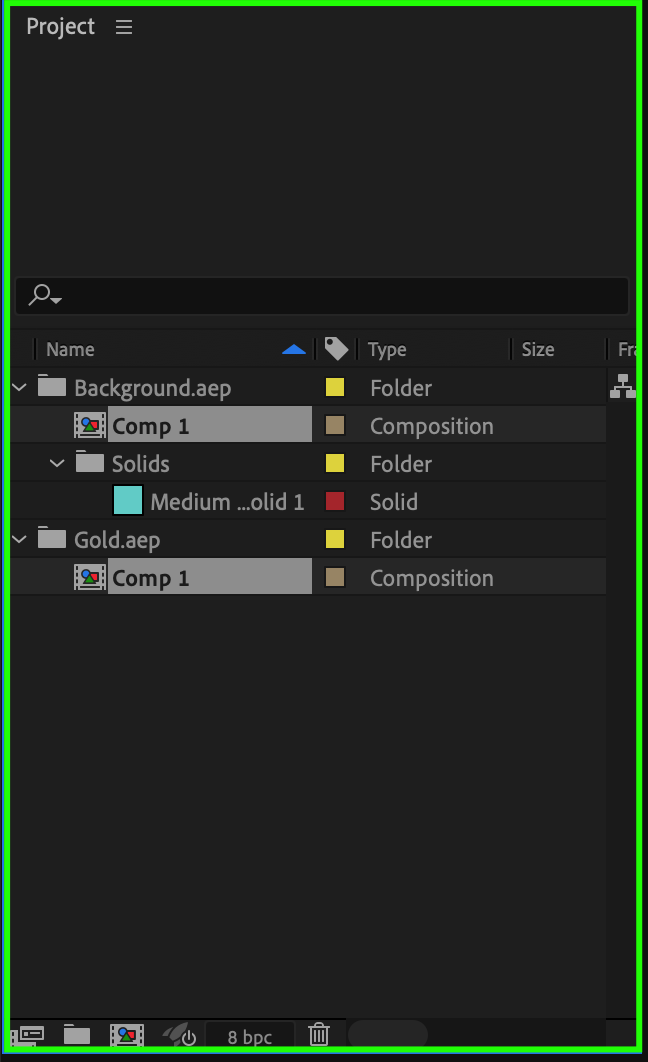Select the Medium solid thumbnail
The height and width of the screenshot is (1062, 648).
pyautogui.click(x=128, y=501)
